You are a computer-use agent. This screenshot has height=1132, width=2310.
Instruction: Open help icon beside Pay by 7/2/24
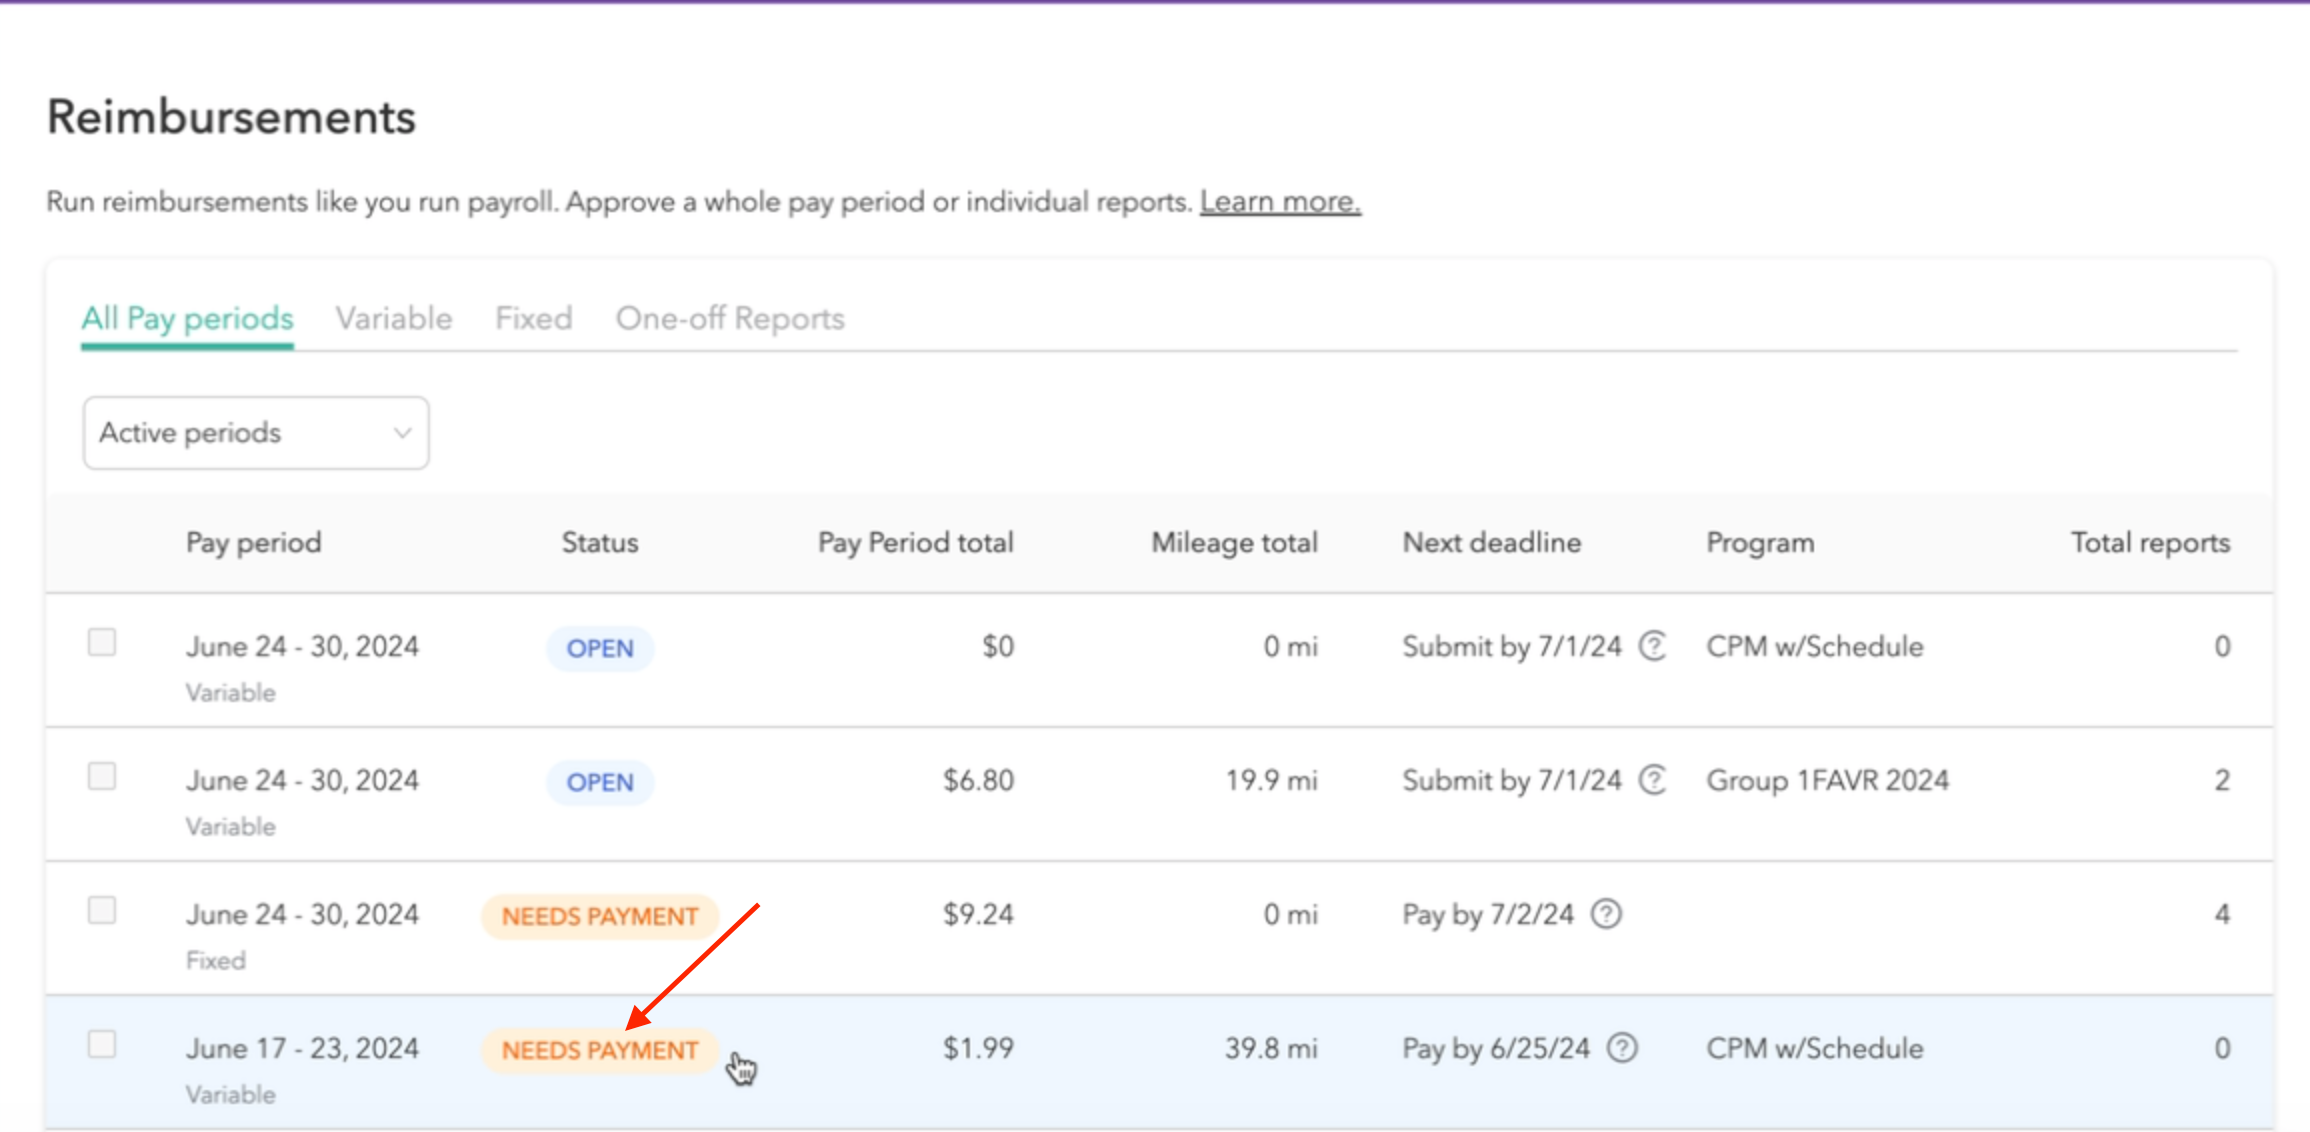tap(1606, 914)
